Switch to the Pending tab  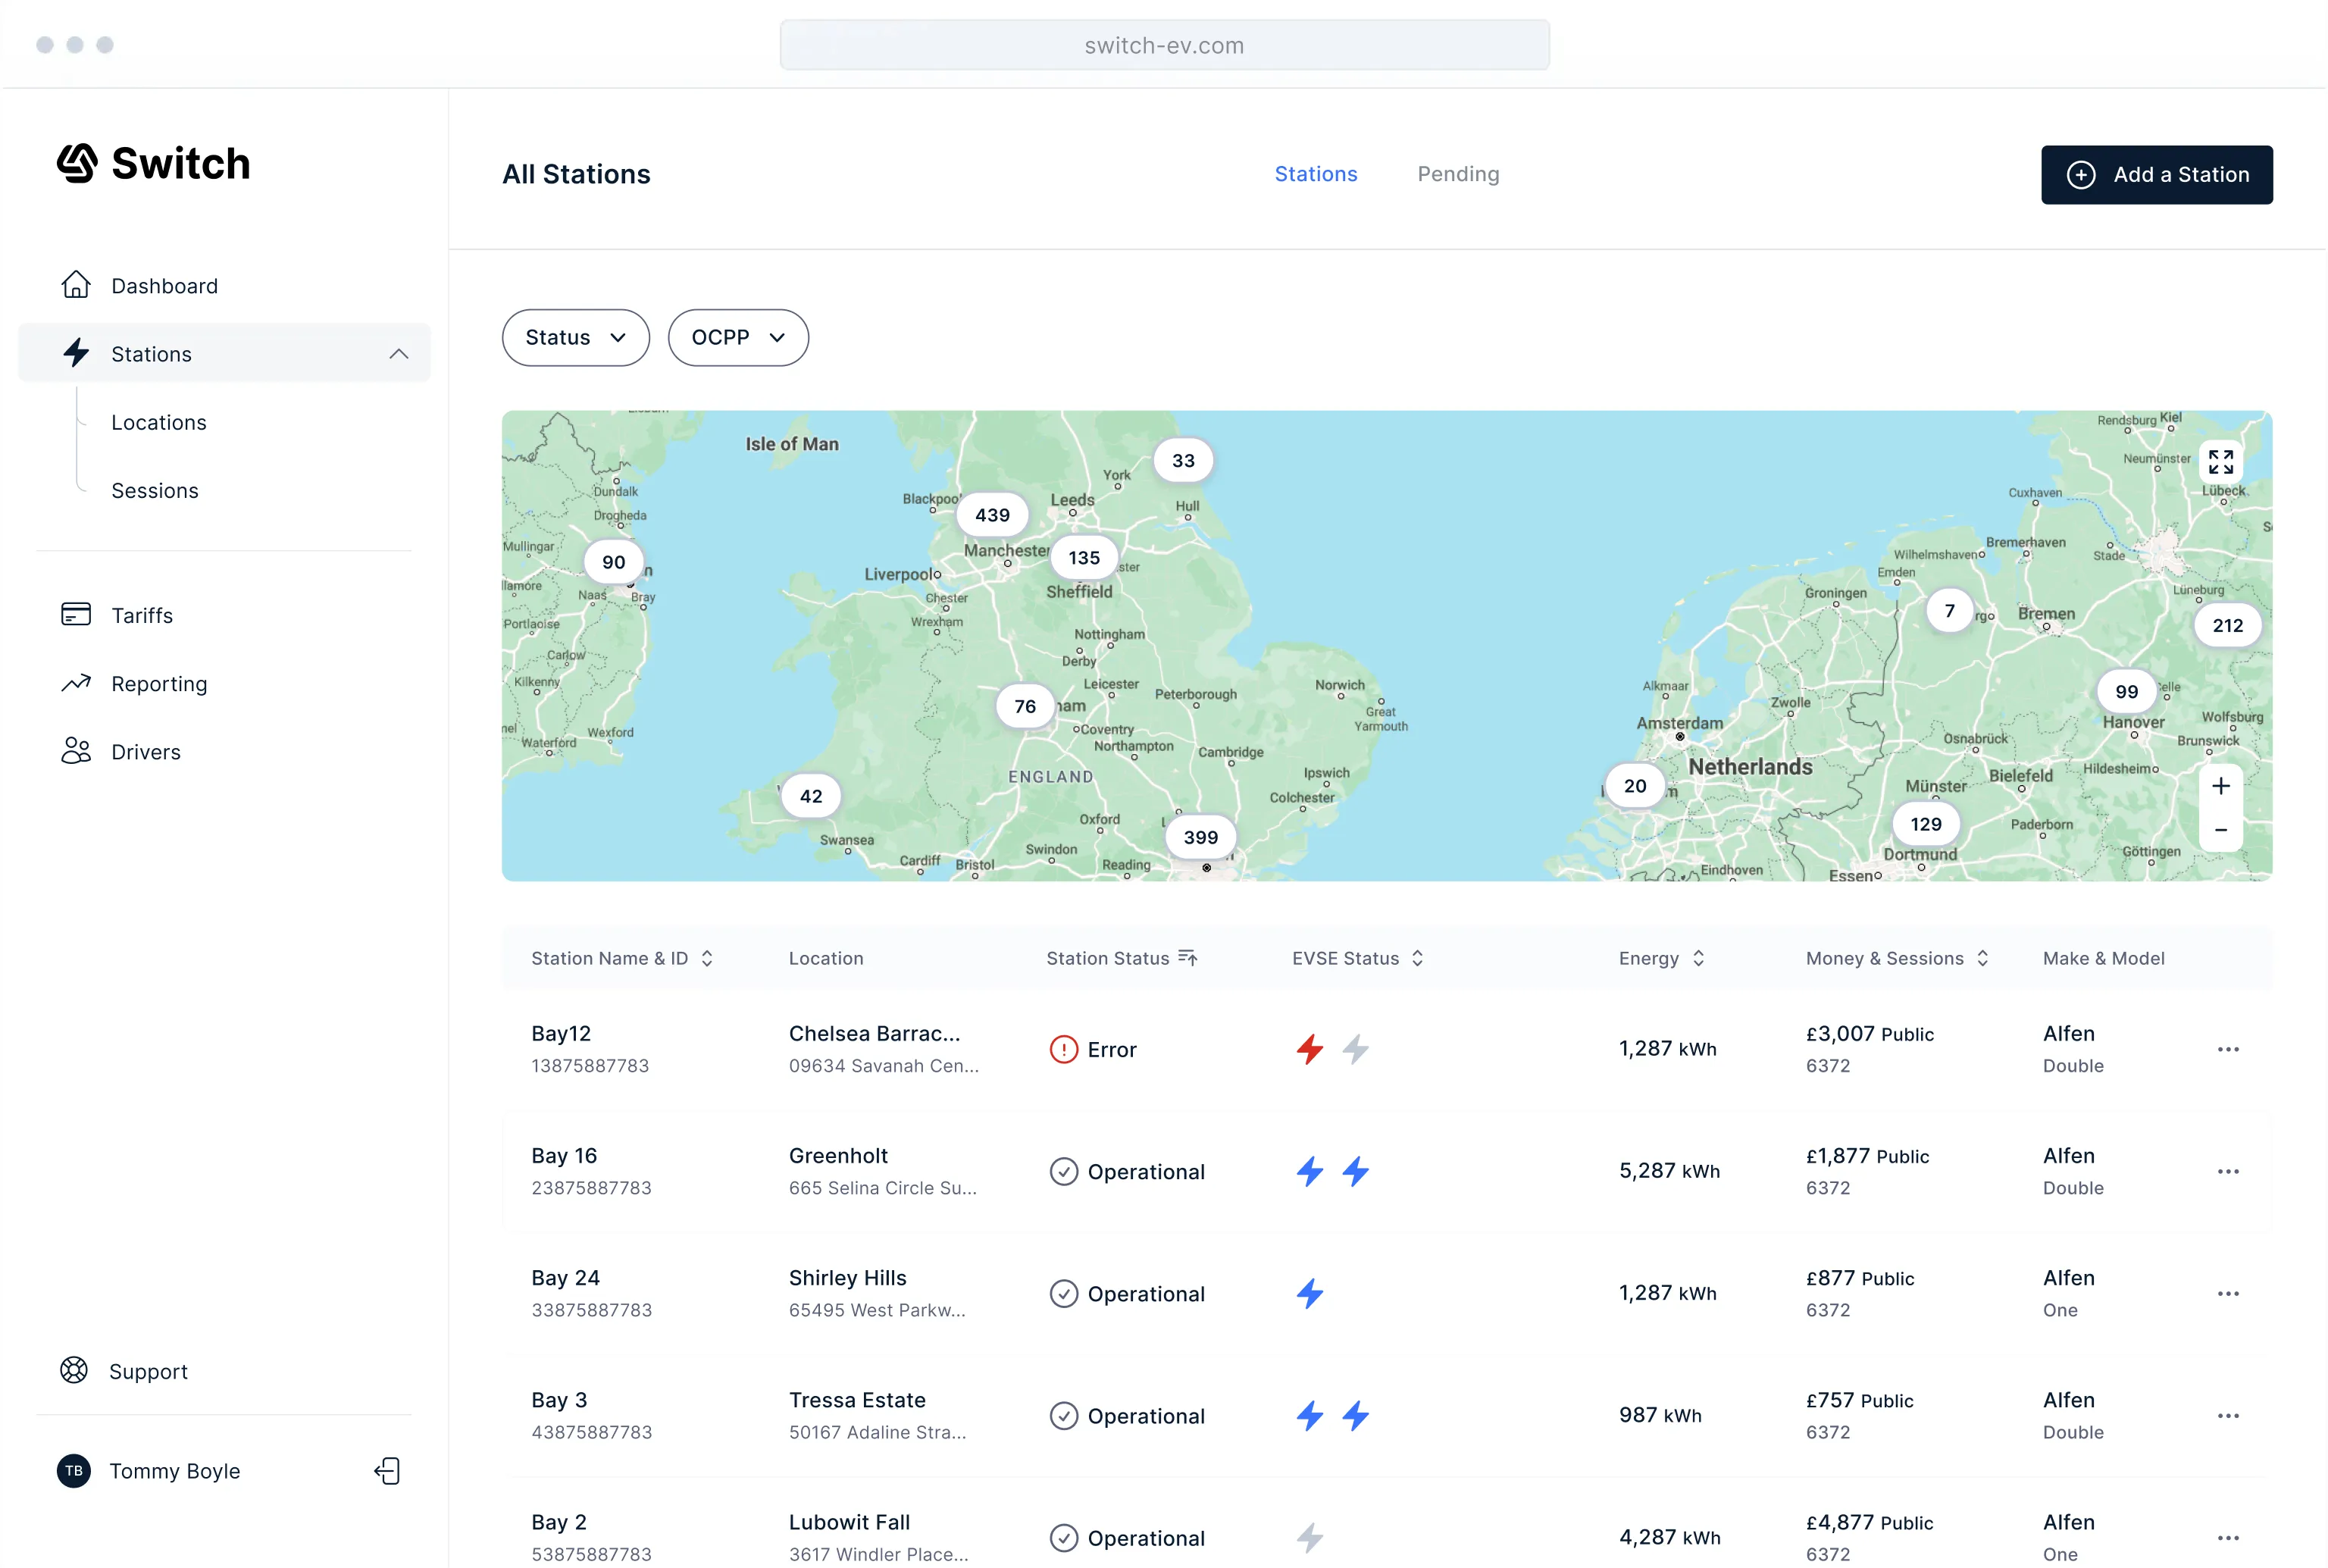(1457, 174)
